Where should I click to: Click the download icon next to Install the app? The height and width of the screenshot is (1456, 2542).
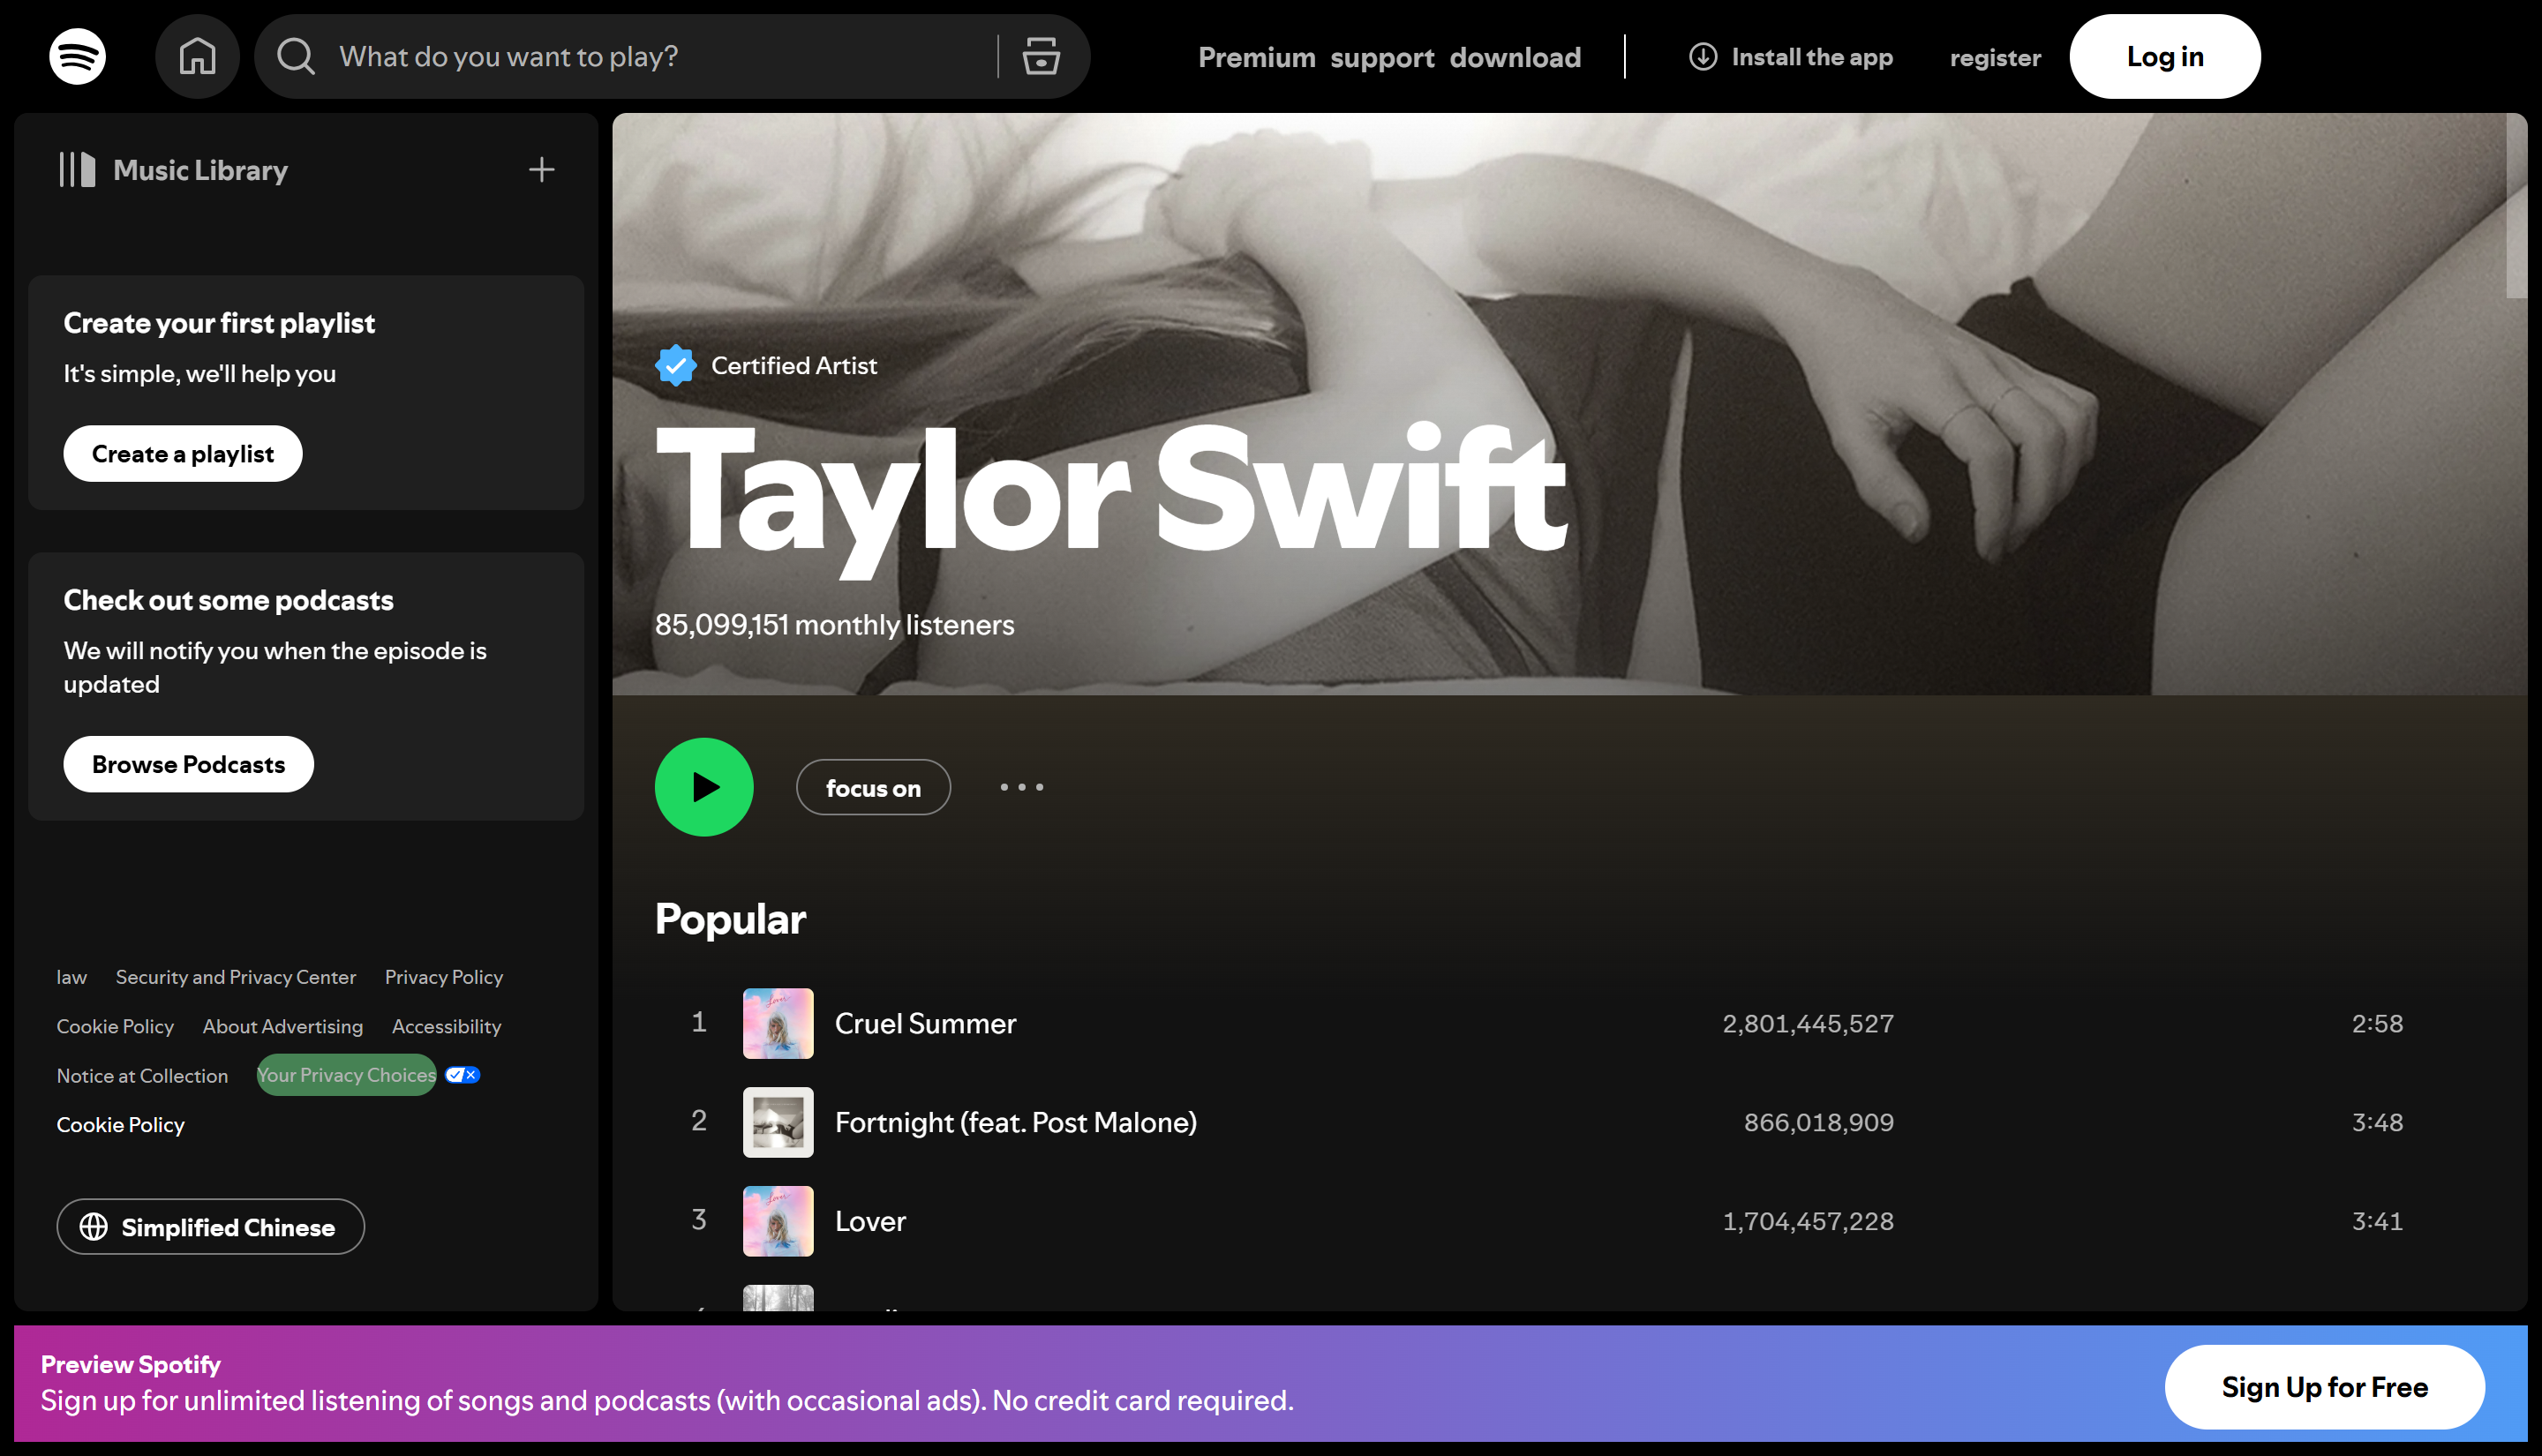(1701, 57)
